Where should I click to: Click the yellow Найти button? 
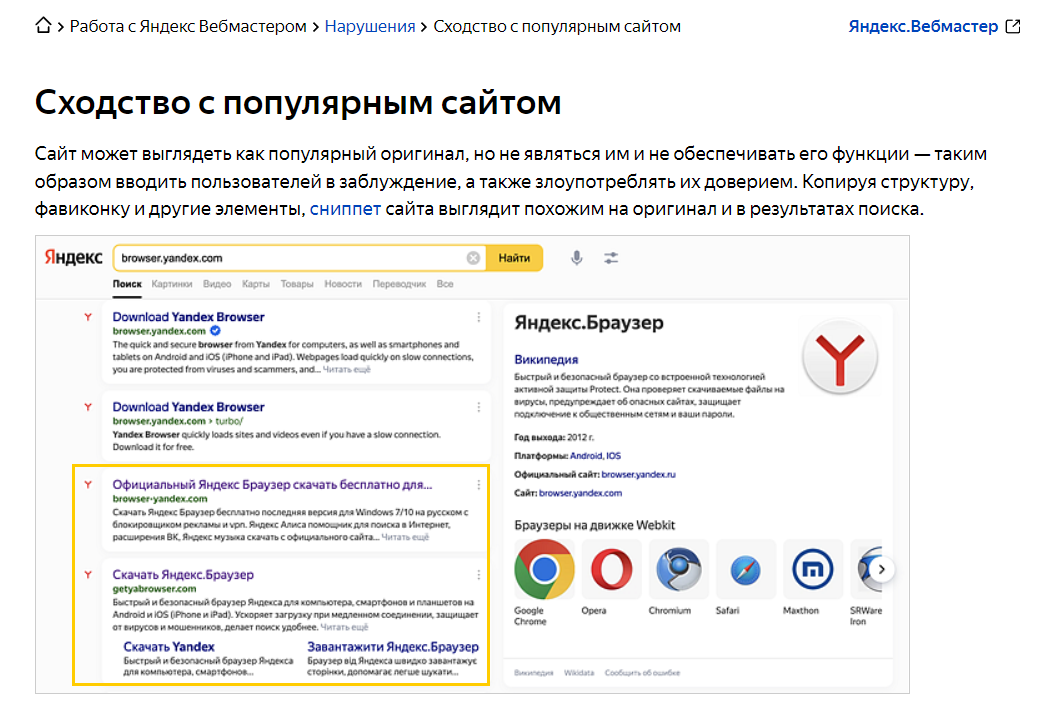click(x=514, y=258)
